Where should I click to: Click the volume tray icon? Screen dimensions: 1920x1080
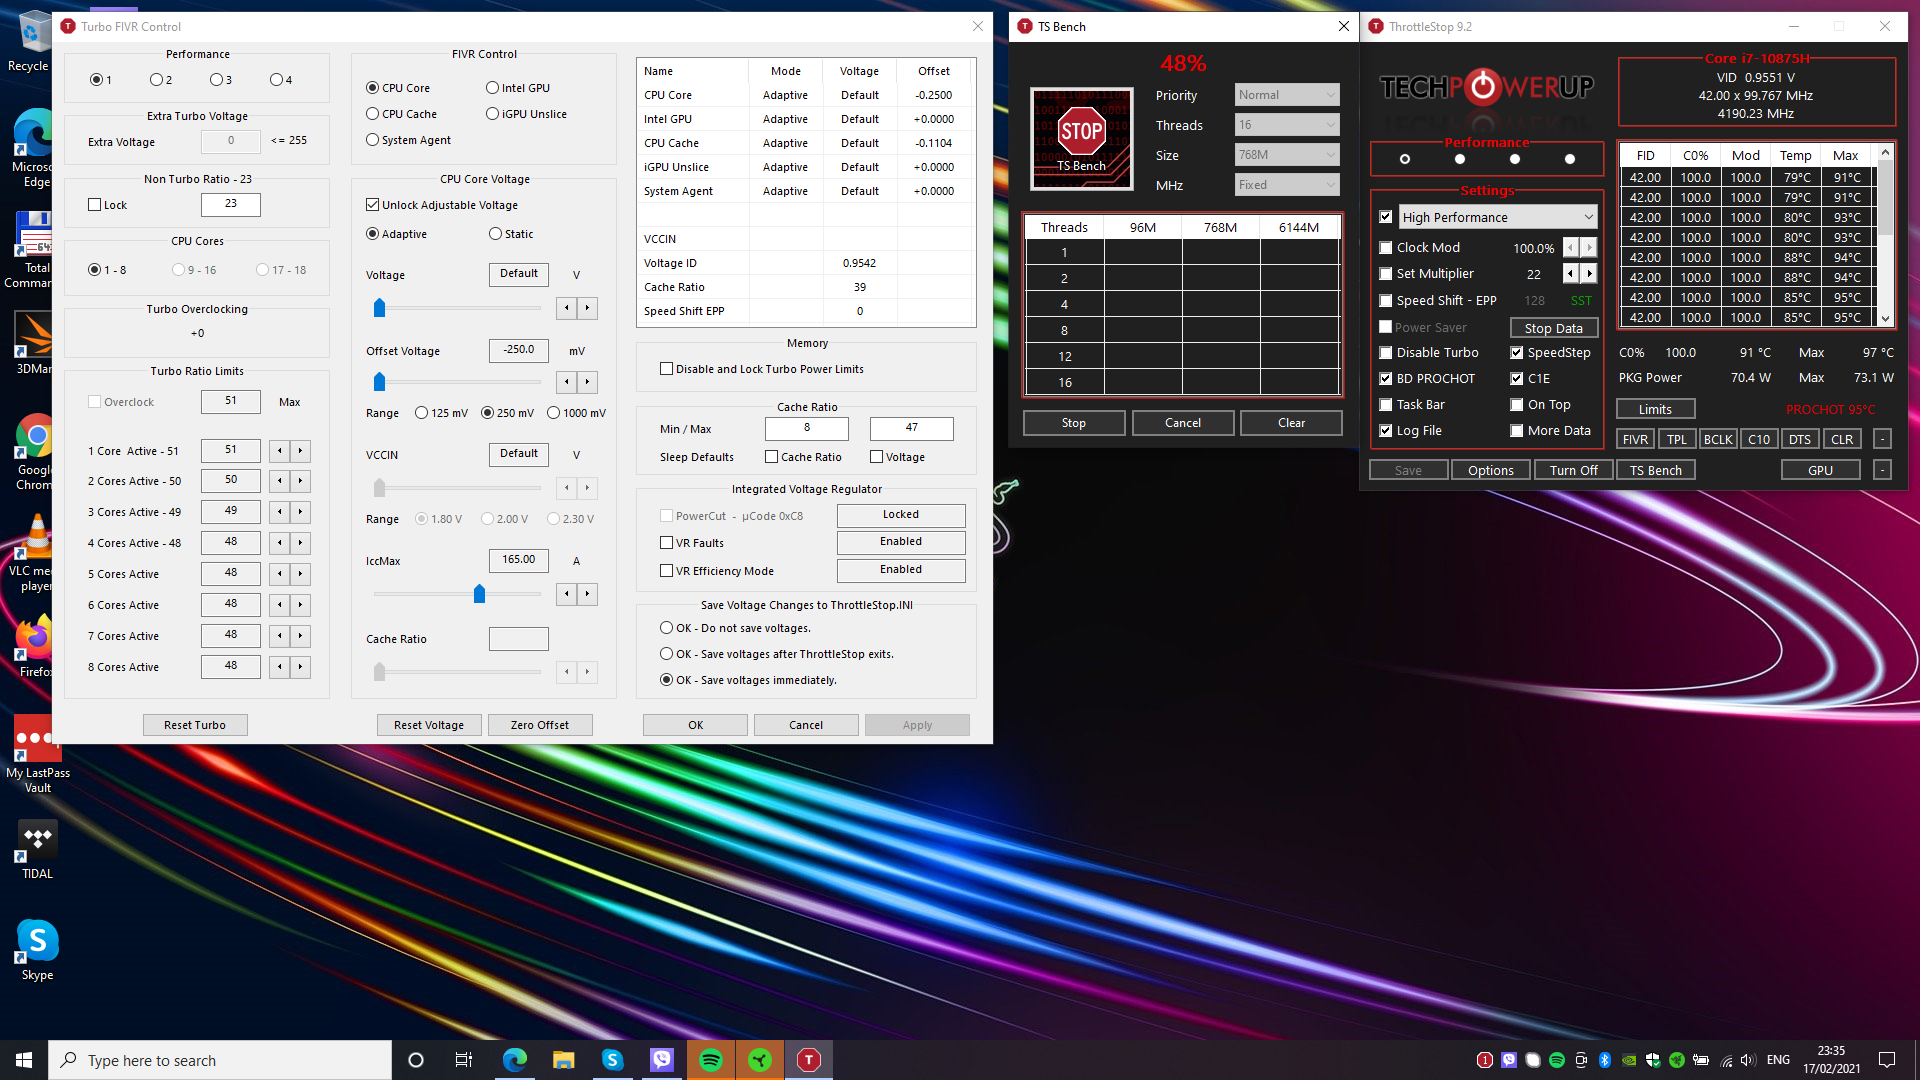point(1748,1060)
